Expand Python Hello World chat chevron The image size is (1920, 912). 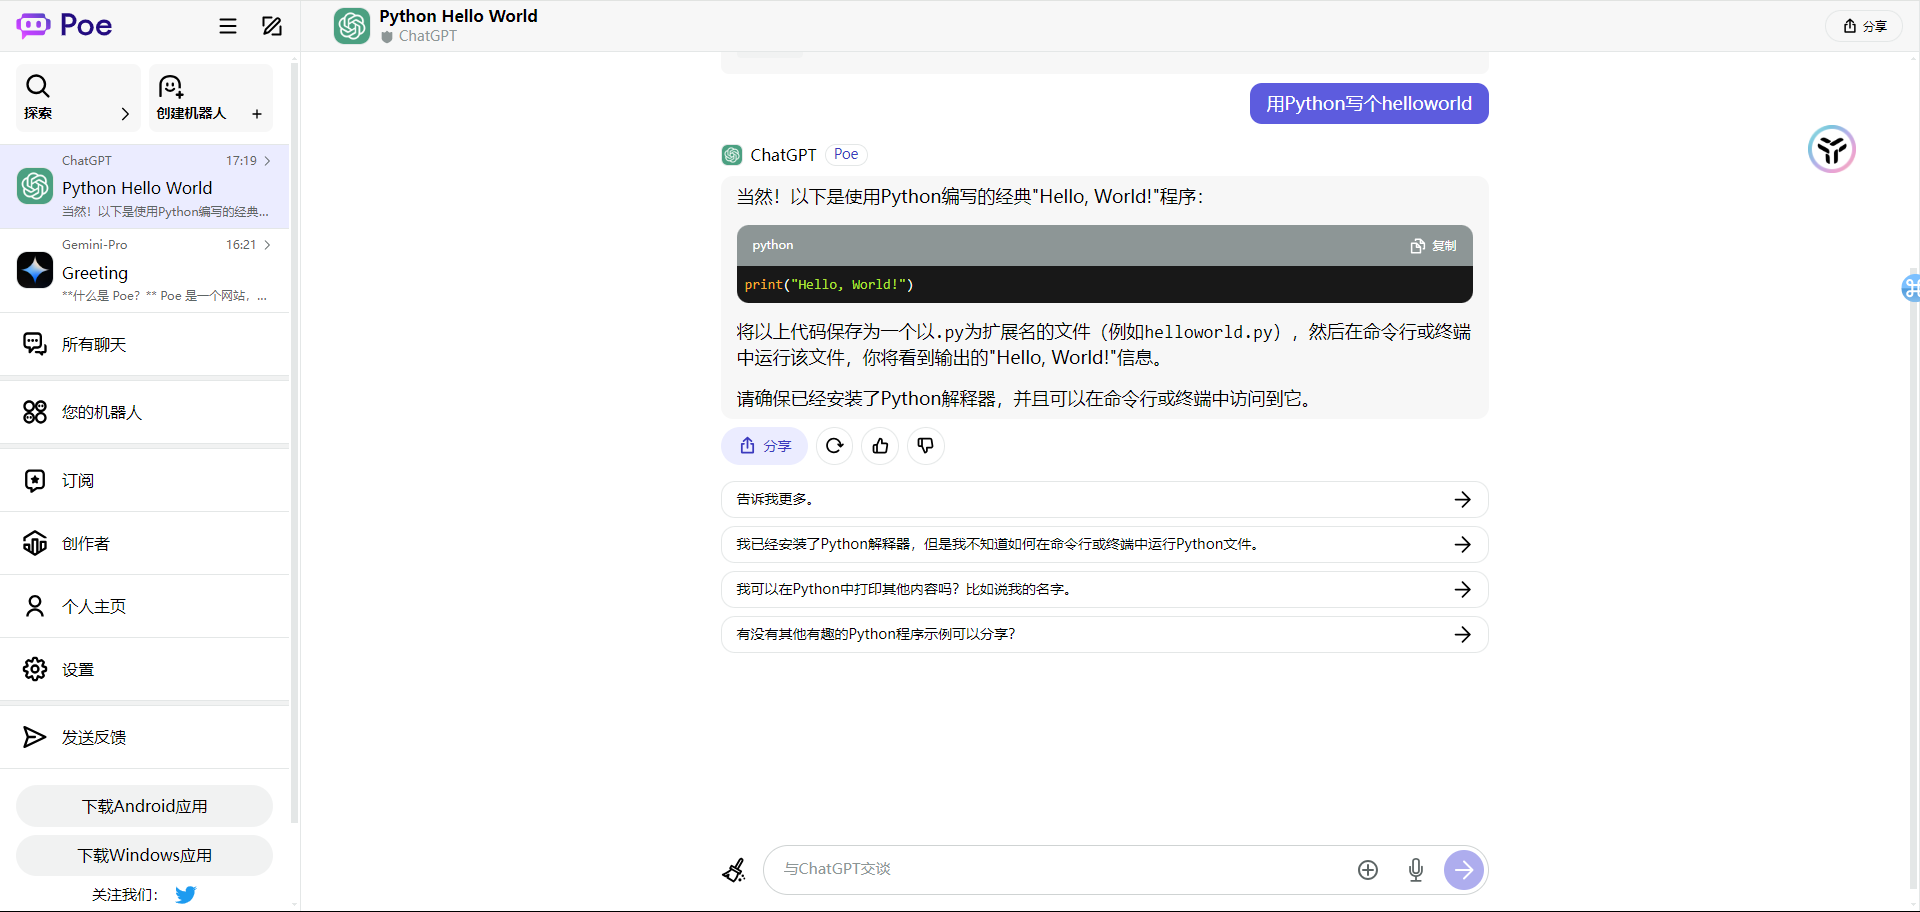coord(268,161)
